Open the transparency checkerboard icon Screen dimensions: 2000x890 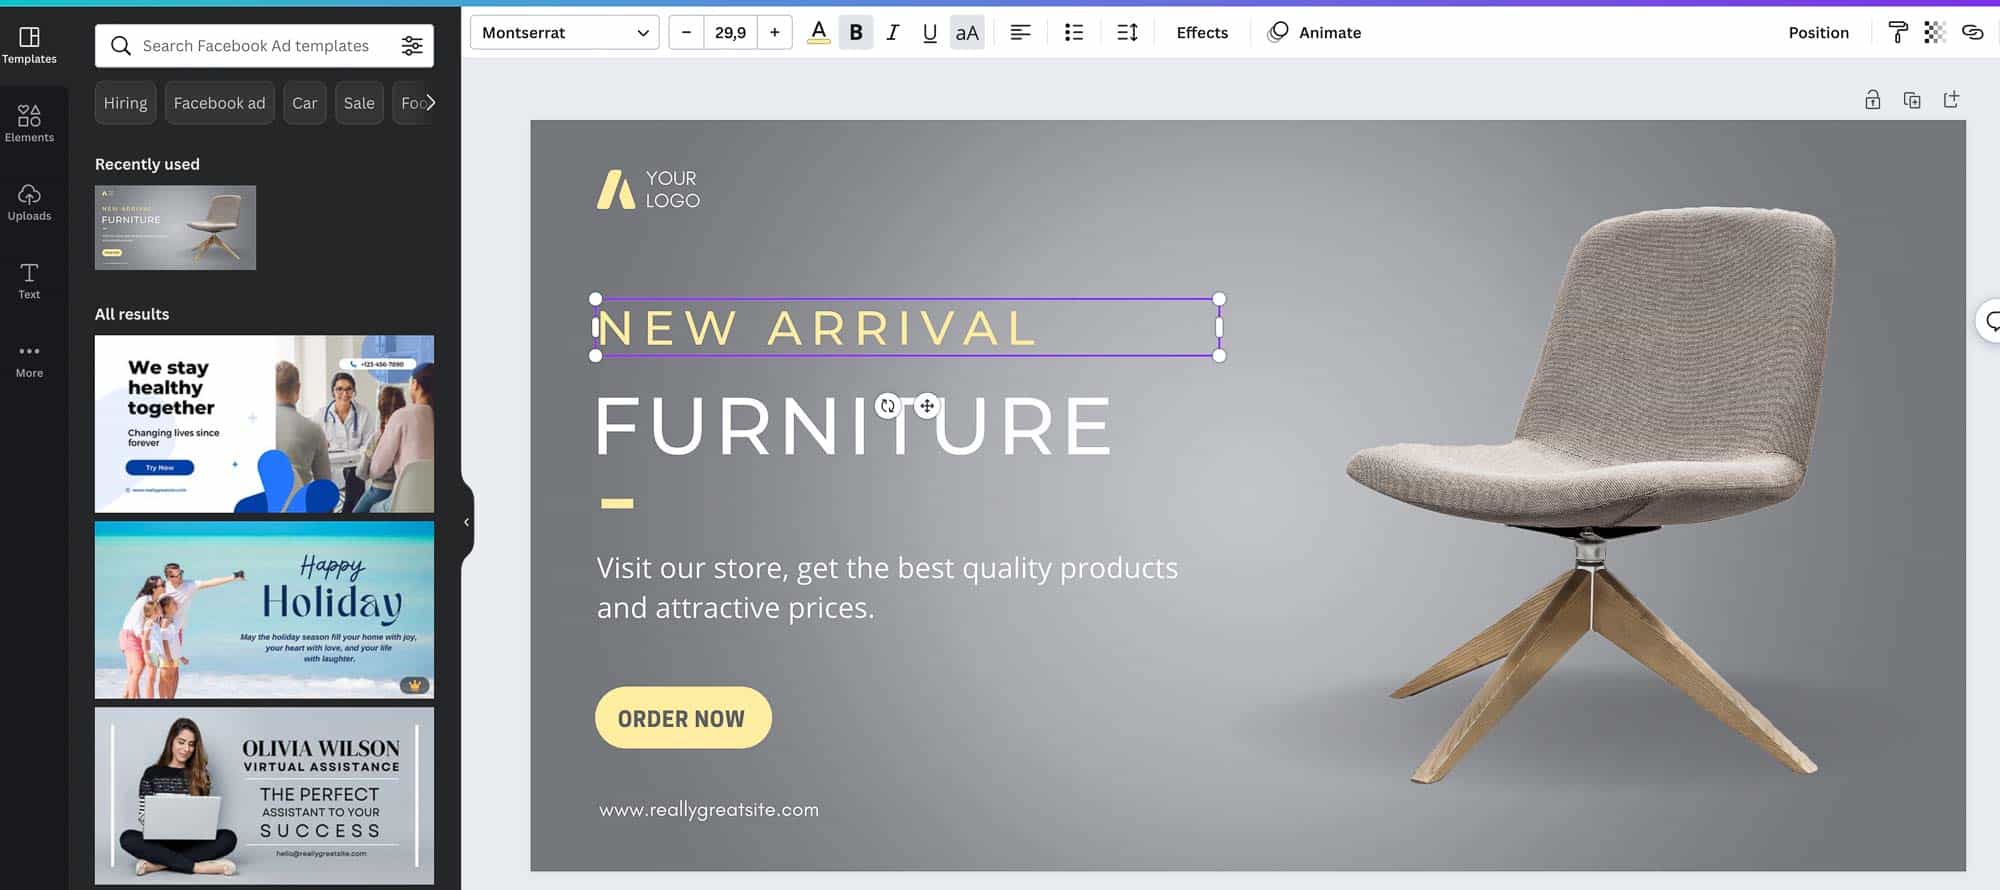(x=1934, y=33)
